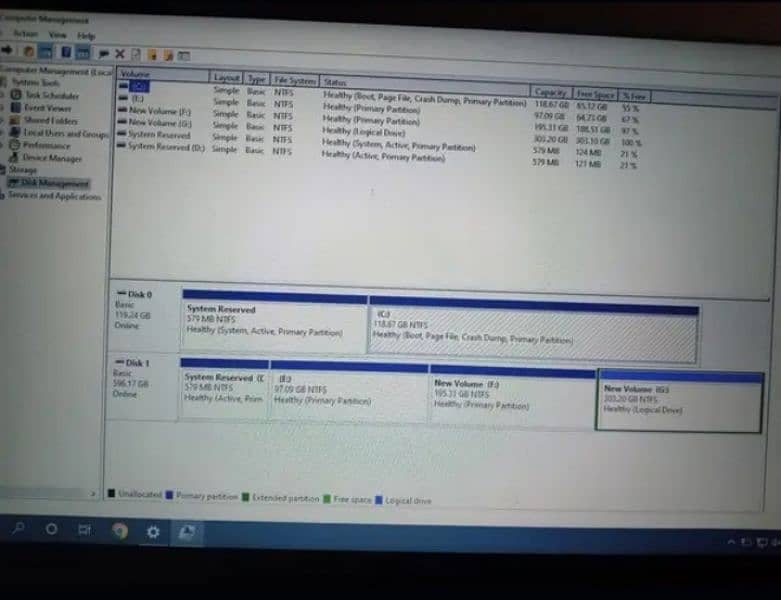Toggle the Show/Hide Action Pane toolbar icon
Screen dimensions: 781x600
83,52
